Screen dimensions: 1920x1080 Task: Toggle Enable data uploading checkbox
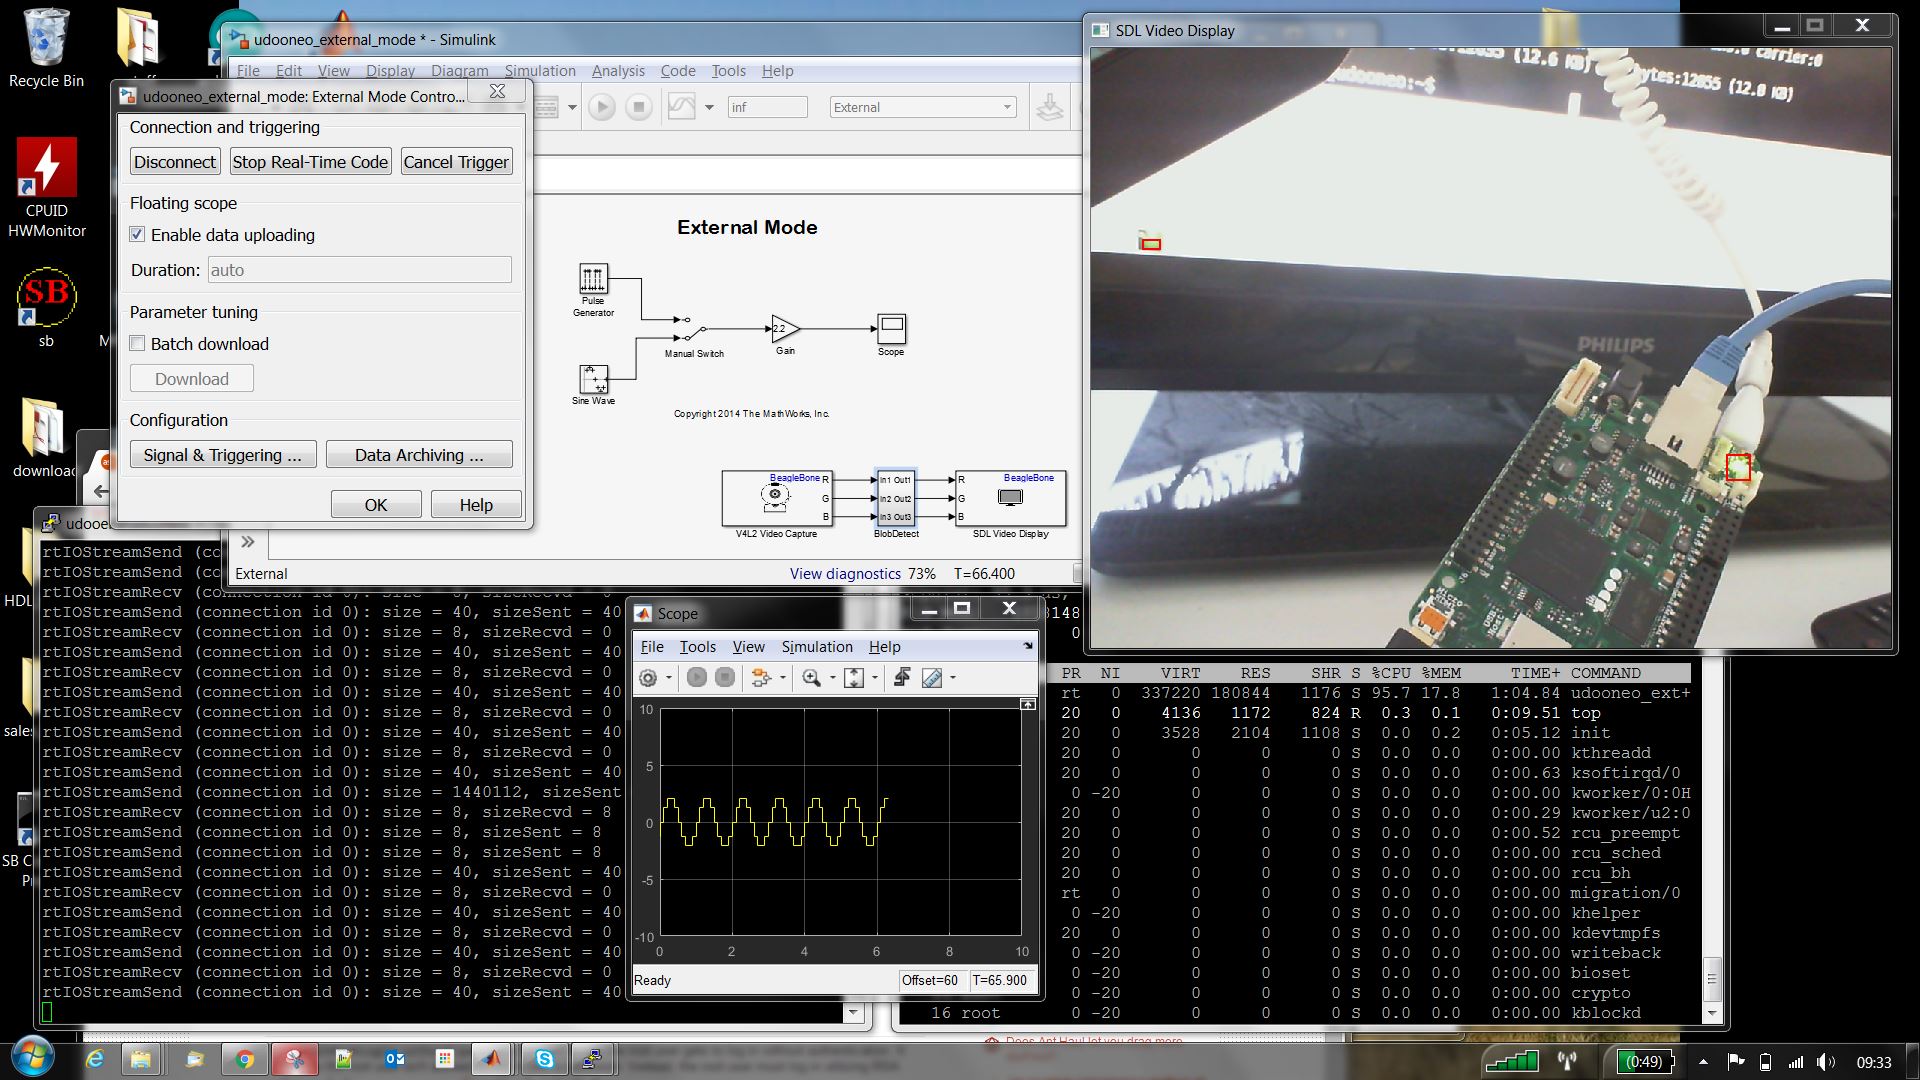point(138,235)
